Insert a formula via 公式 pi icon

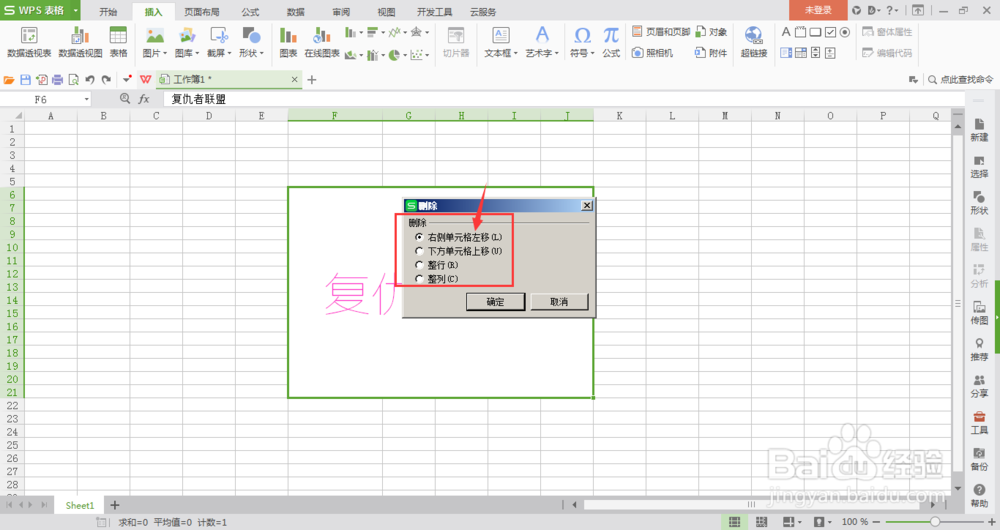tap(611, 42)
